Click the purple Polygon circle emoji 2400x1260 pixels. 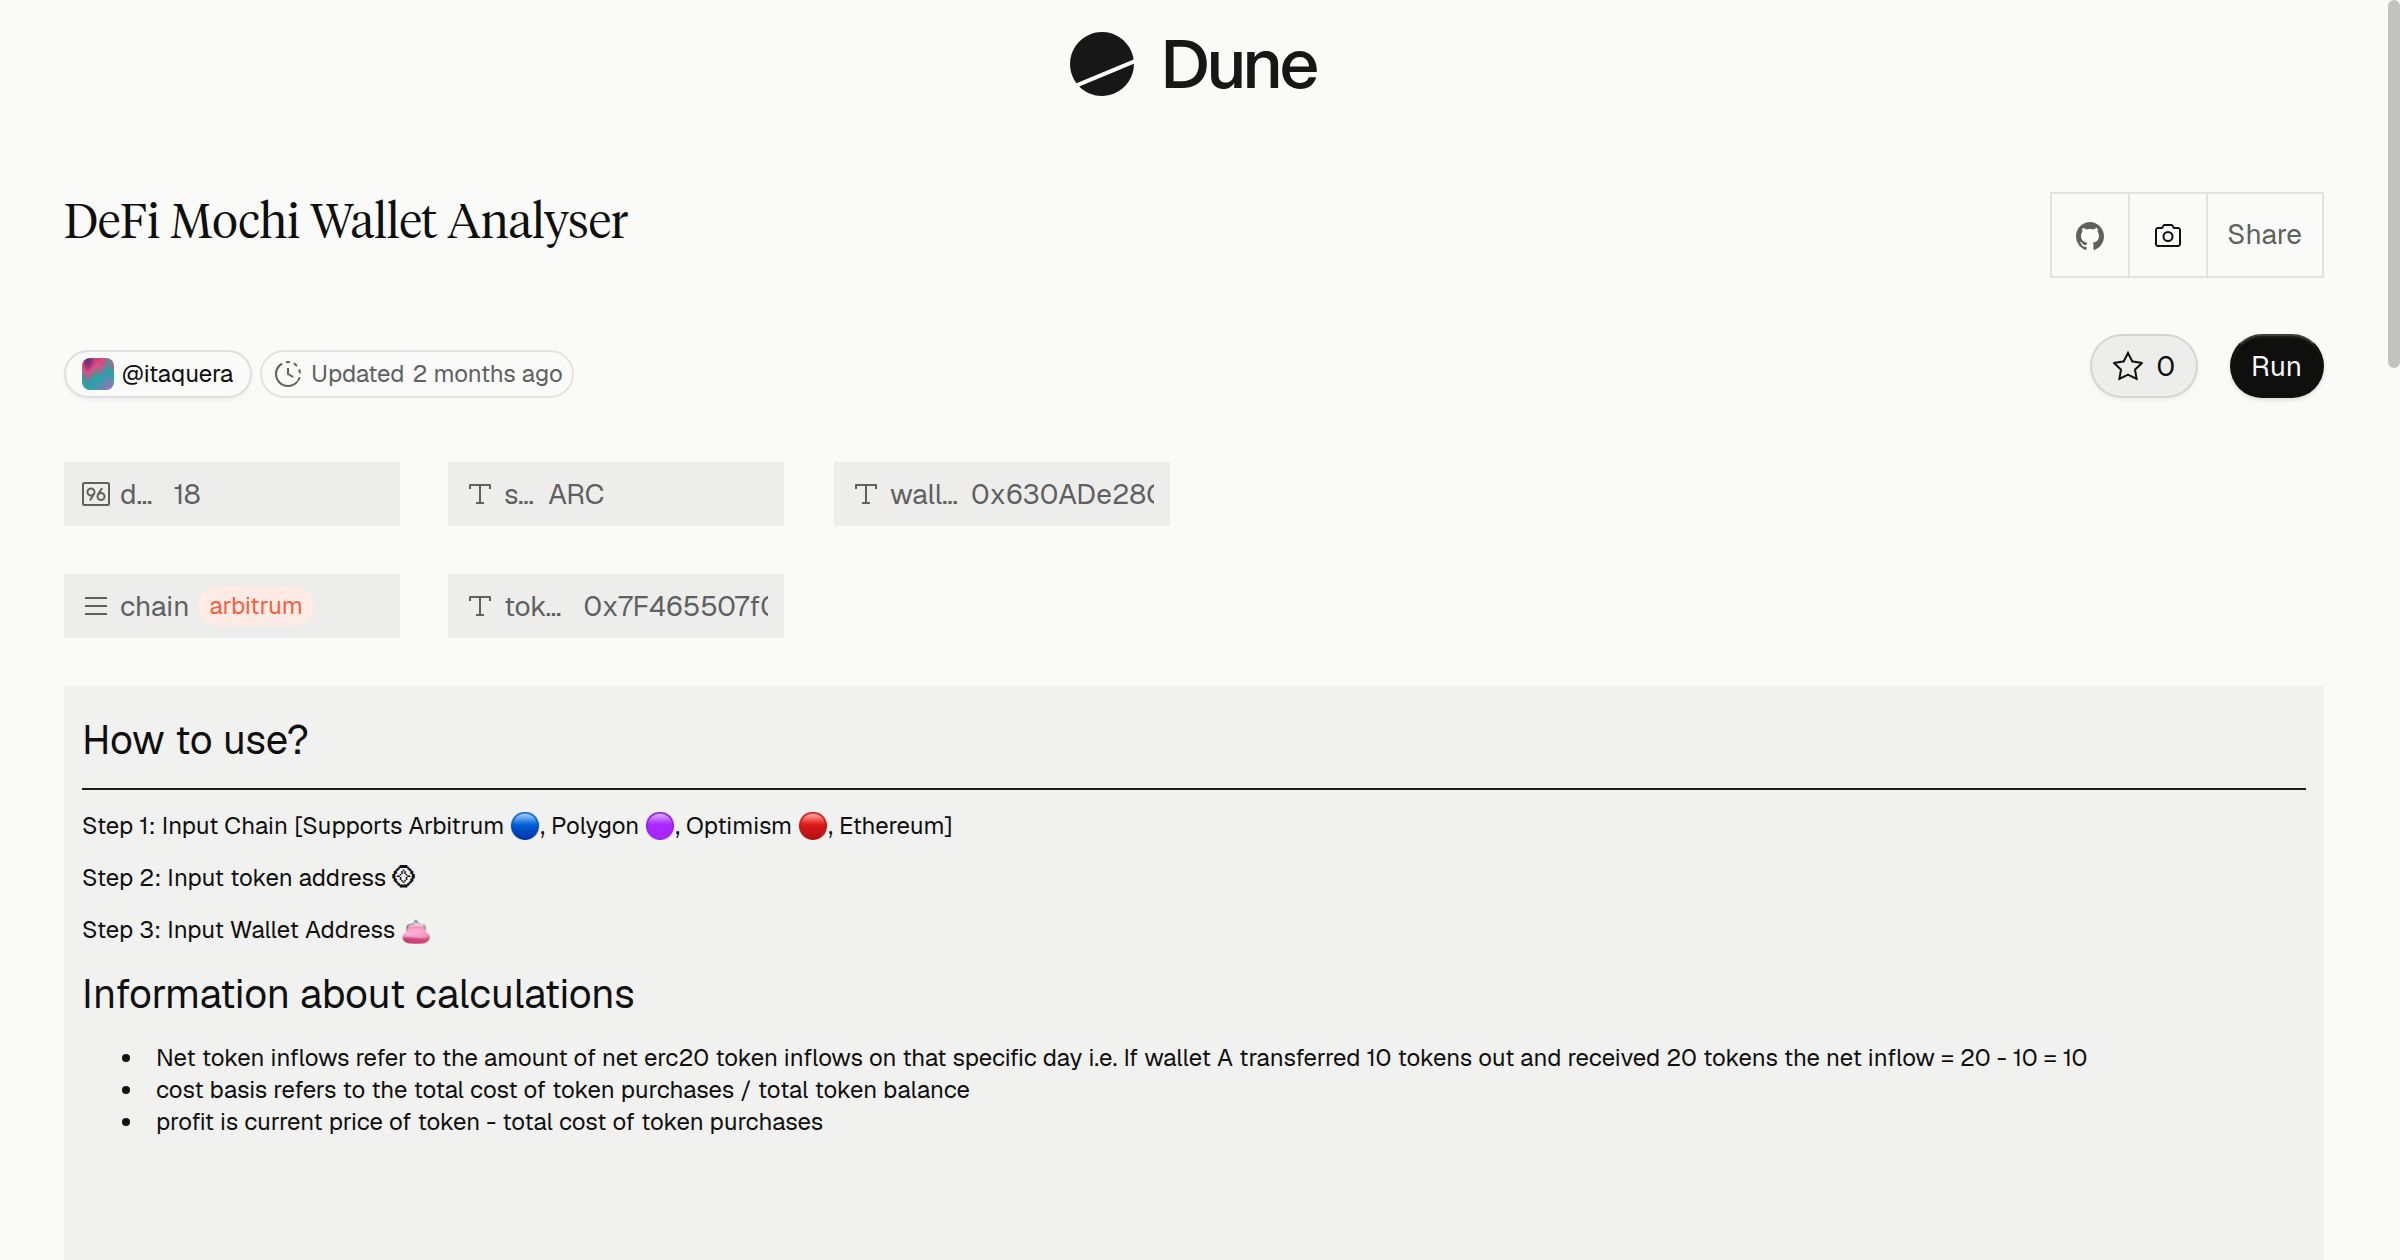point(660,826)
